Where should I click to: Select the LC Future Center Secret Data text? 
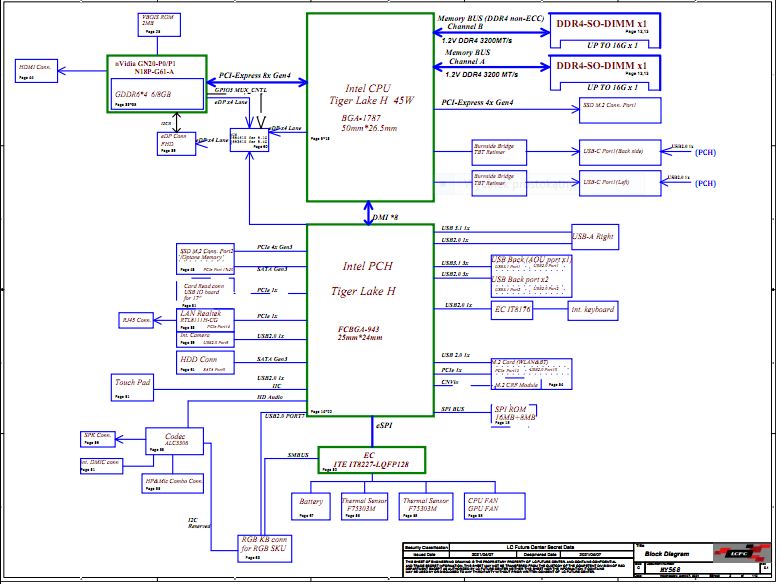[540, 547]
